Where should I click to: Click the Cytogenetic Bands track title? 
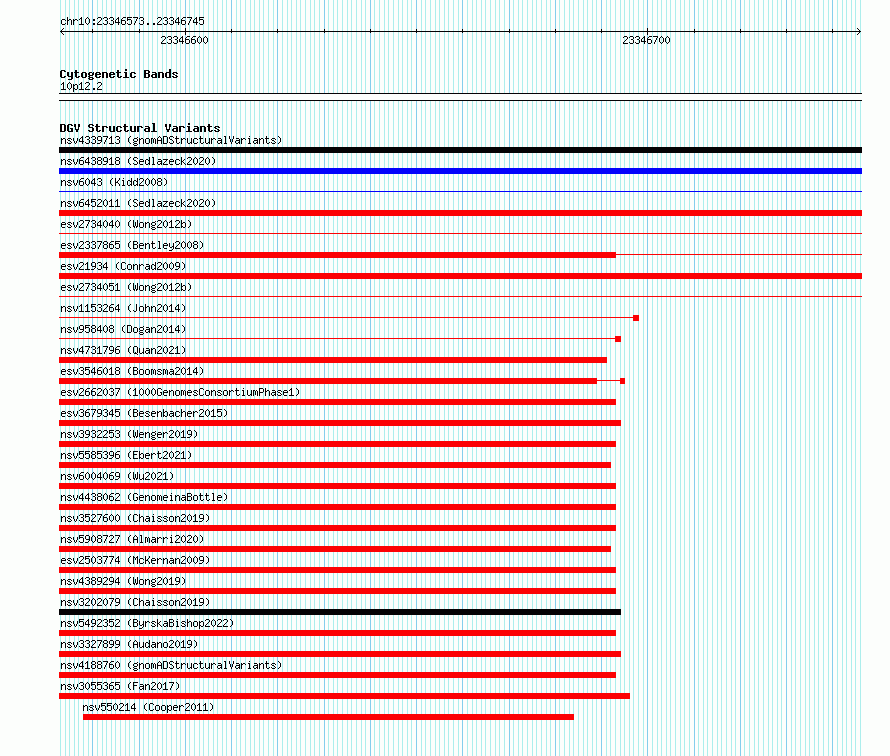click(119, 74)
